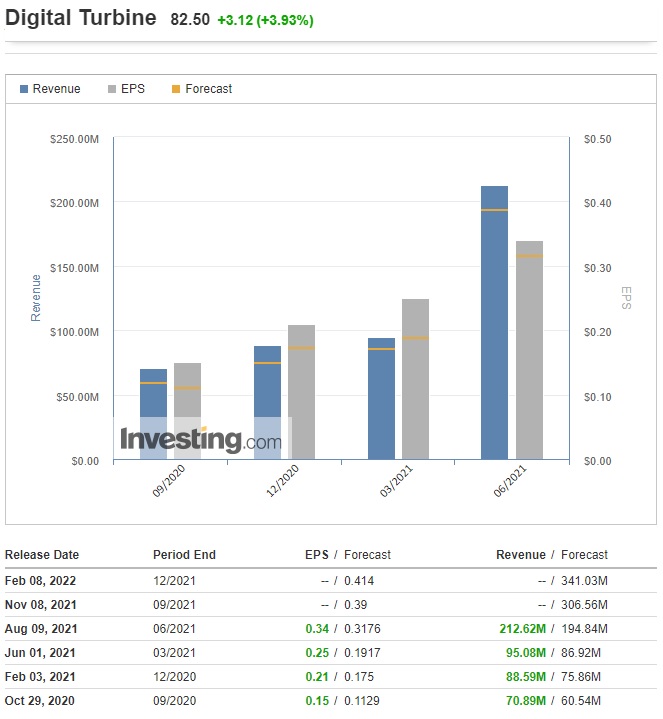Click the 341.03M revenue forecast
Screen dimensions: 663x719
pos(584,581)
